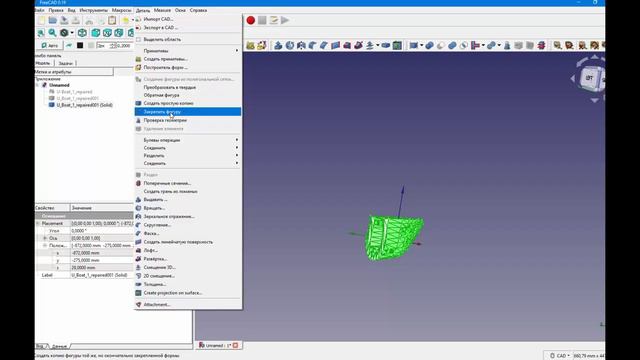Click the Offset tool toolbar icon

pos(370,45)
